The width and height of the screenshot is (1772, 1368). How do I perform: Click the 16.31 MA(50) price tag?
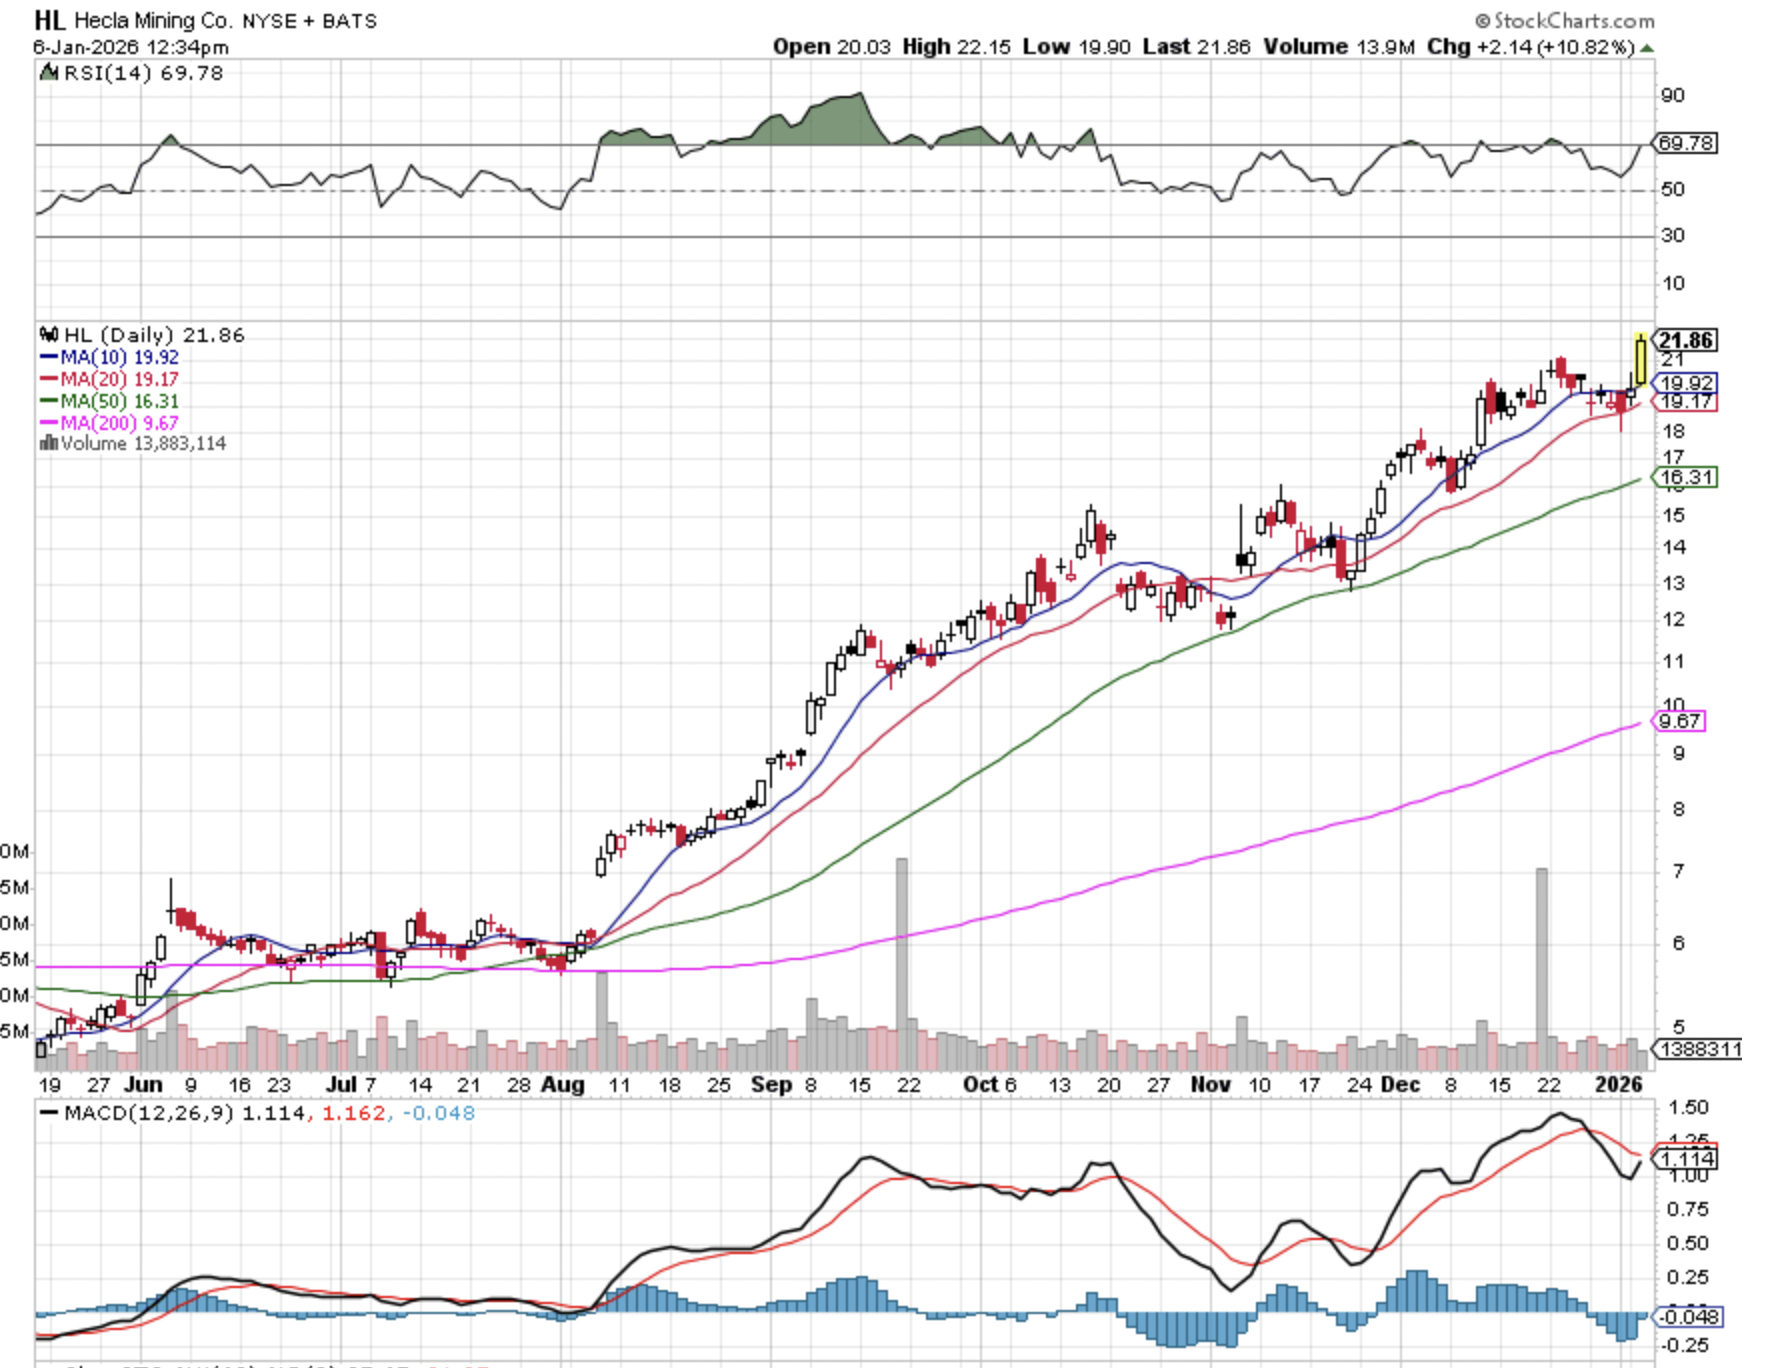pos(1686,477)
